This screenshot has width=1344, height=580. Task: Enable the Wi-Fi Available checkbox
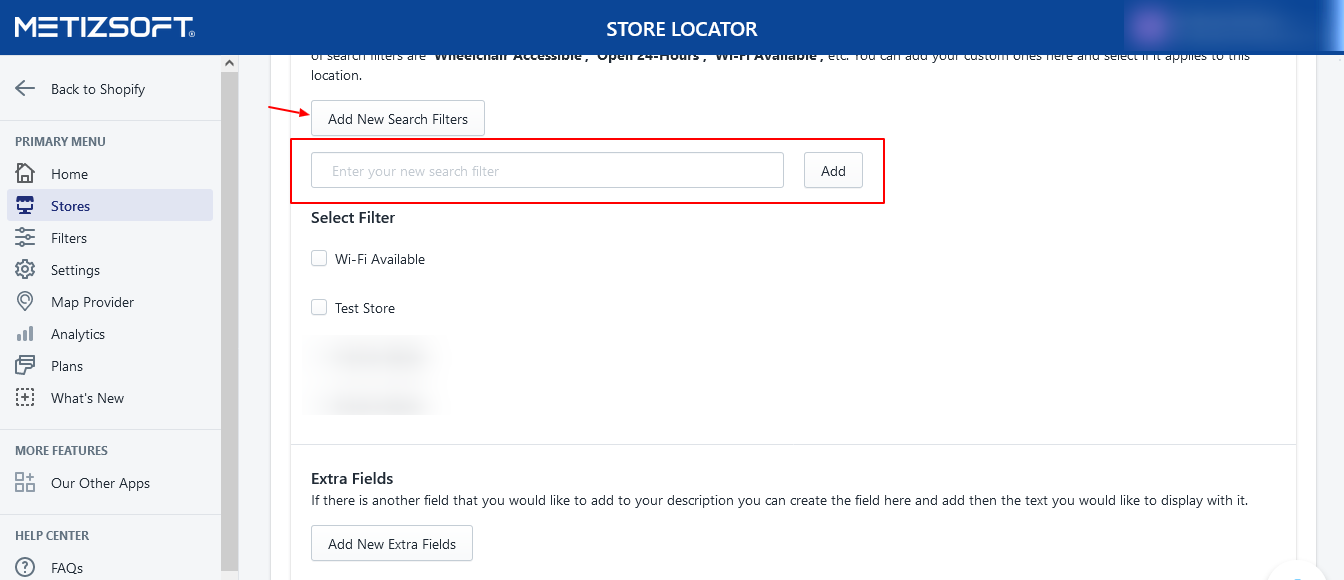click(x=319, y=258)
